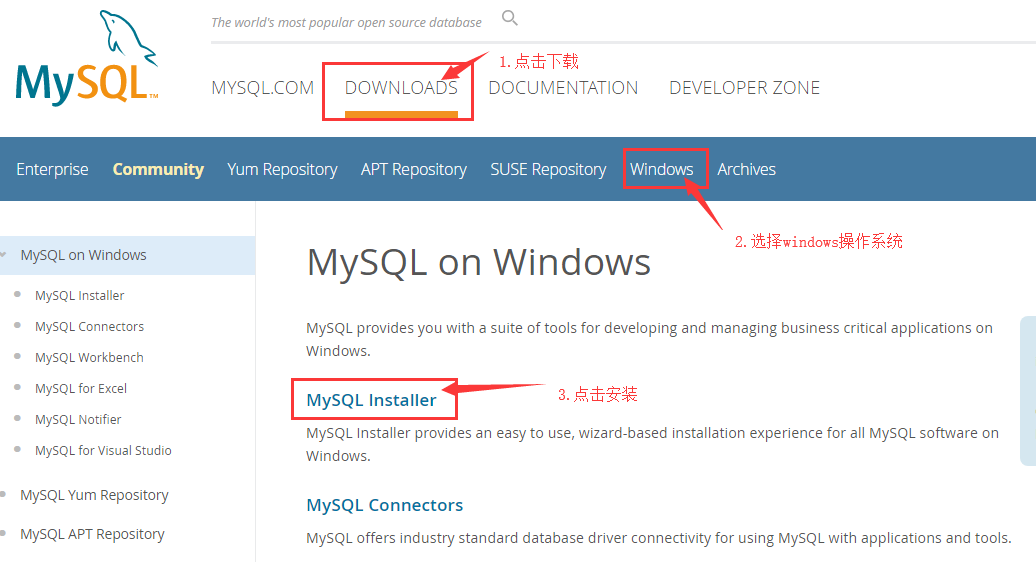Viewport: 1036px width, 562px height.
Task: Open MySQL Connectors in the sidebar
Action: pyautogui.click(x=89, y=326)
